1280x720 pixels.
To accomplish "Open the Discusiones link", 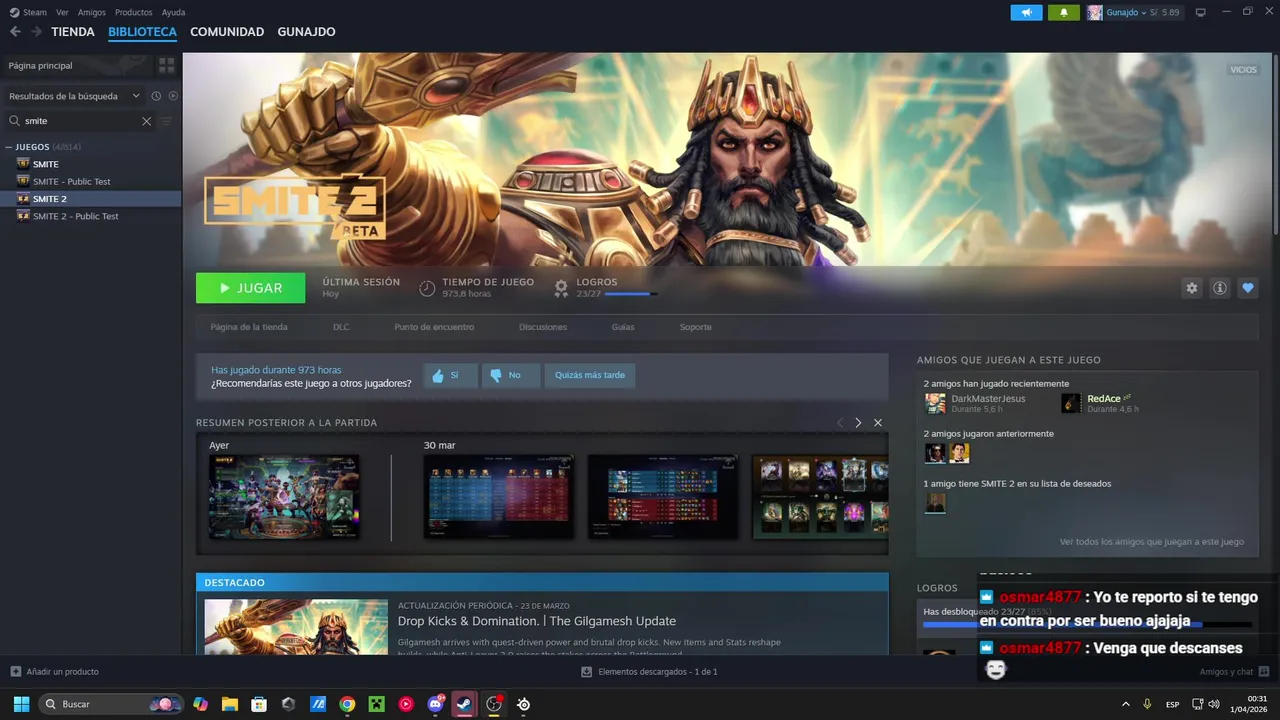I will 543,327.
